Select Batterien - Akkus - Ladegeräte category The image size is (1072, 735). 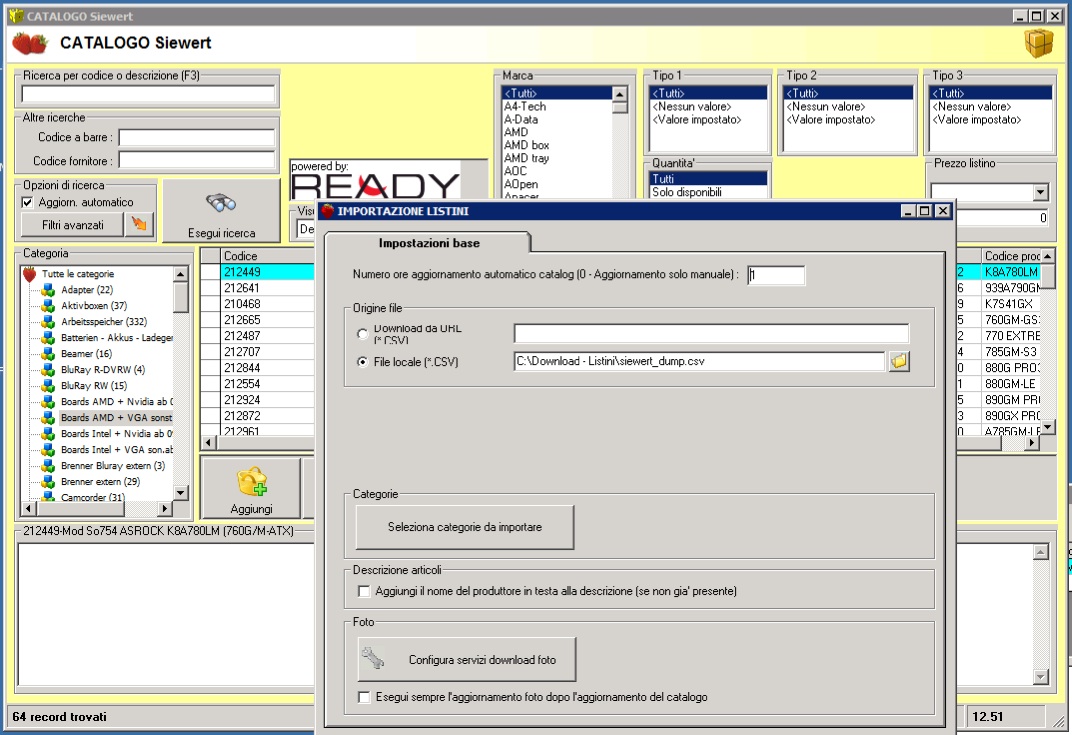(116, 338)
